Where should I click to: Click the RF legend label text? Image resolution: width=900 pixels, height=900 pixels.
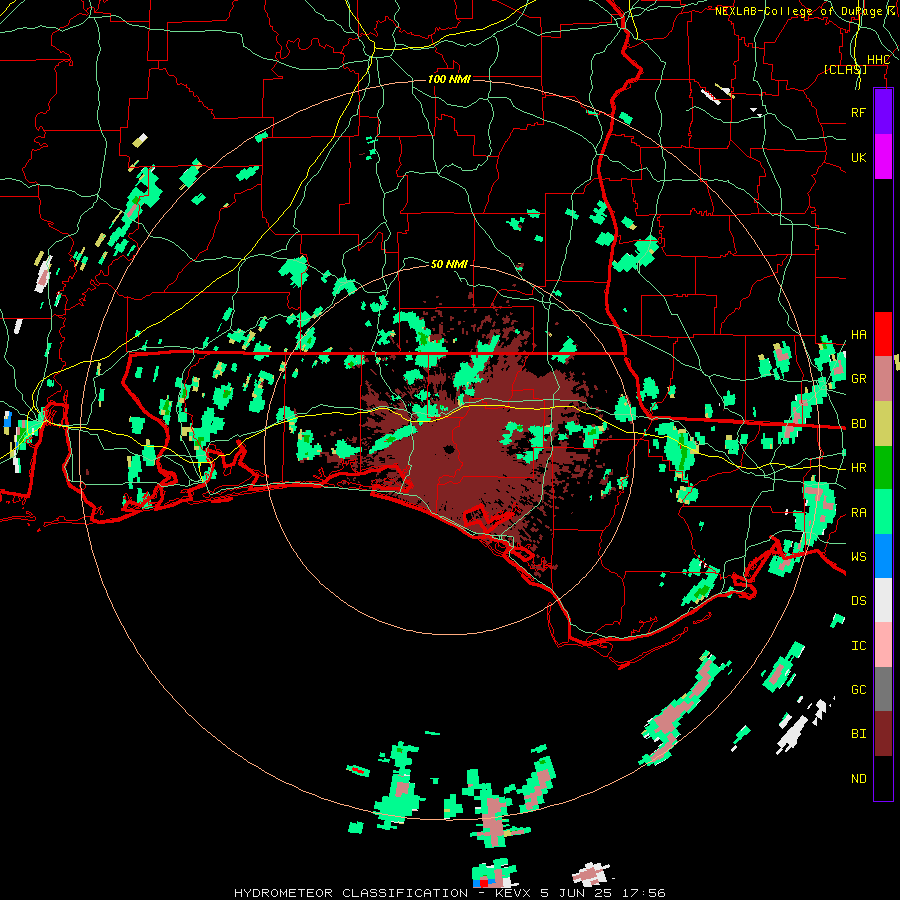coord(858,112)
